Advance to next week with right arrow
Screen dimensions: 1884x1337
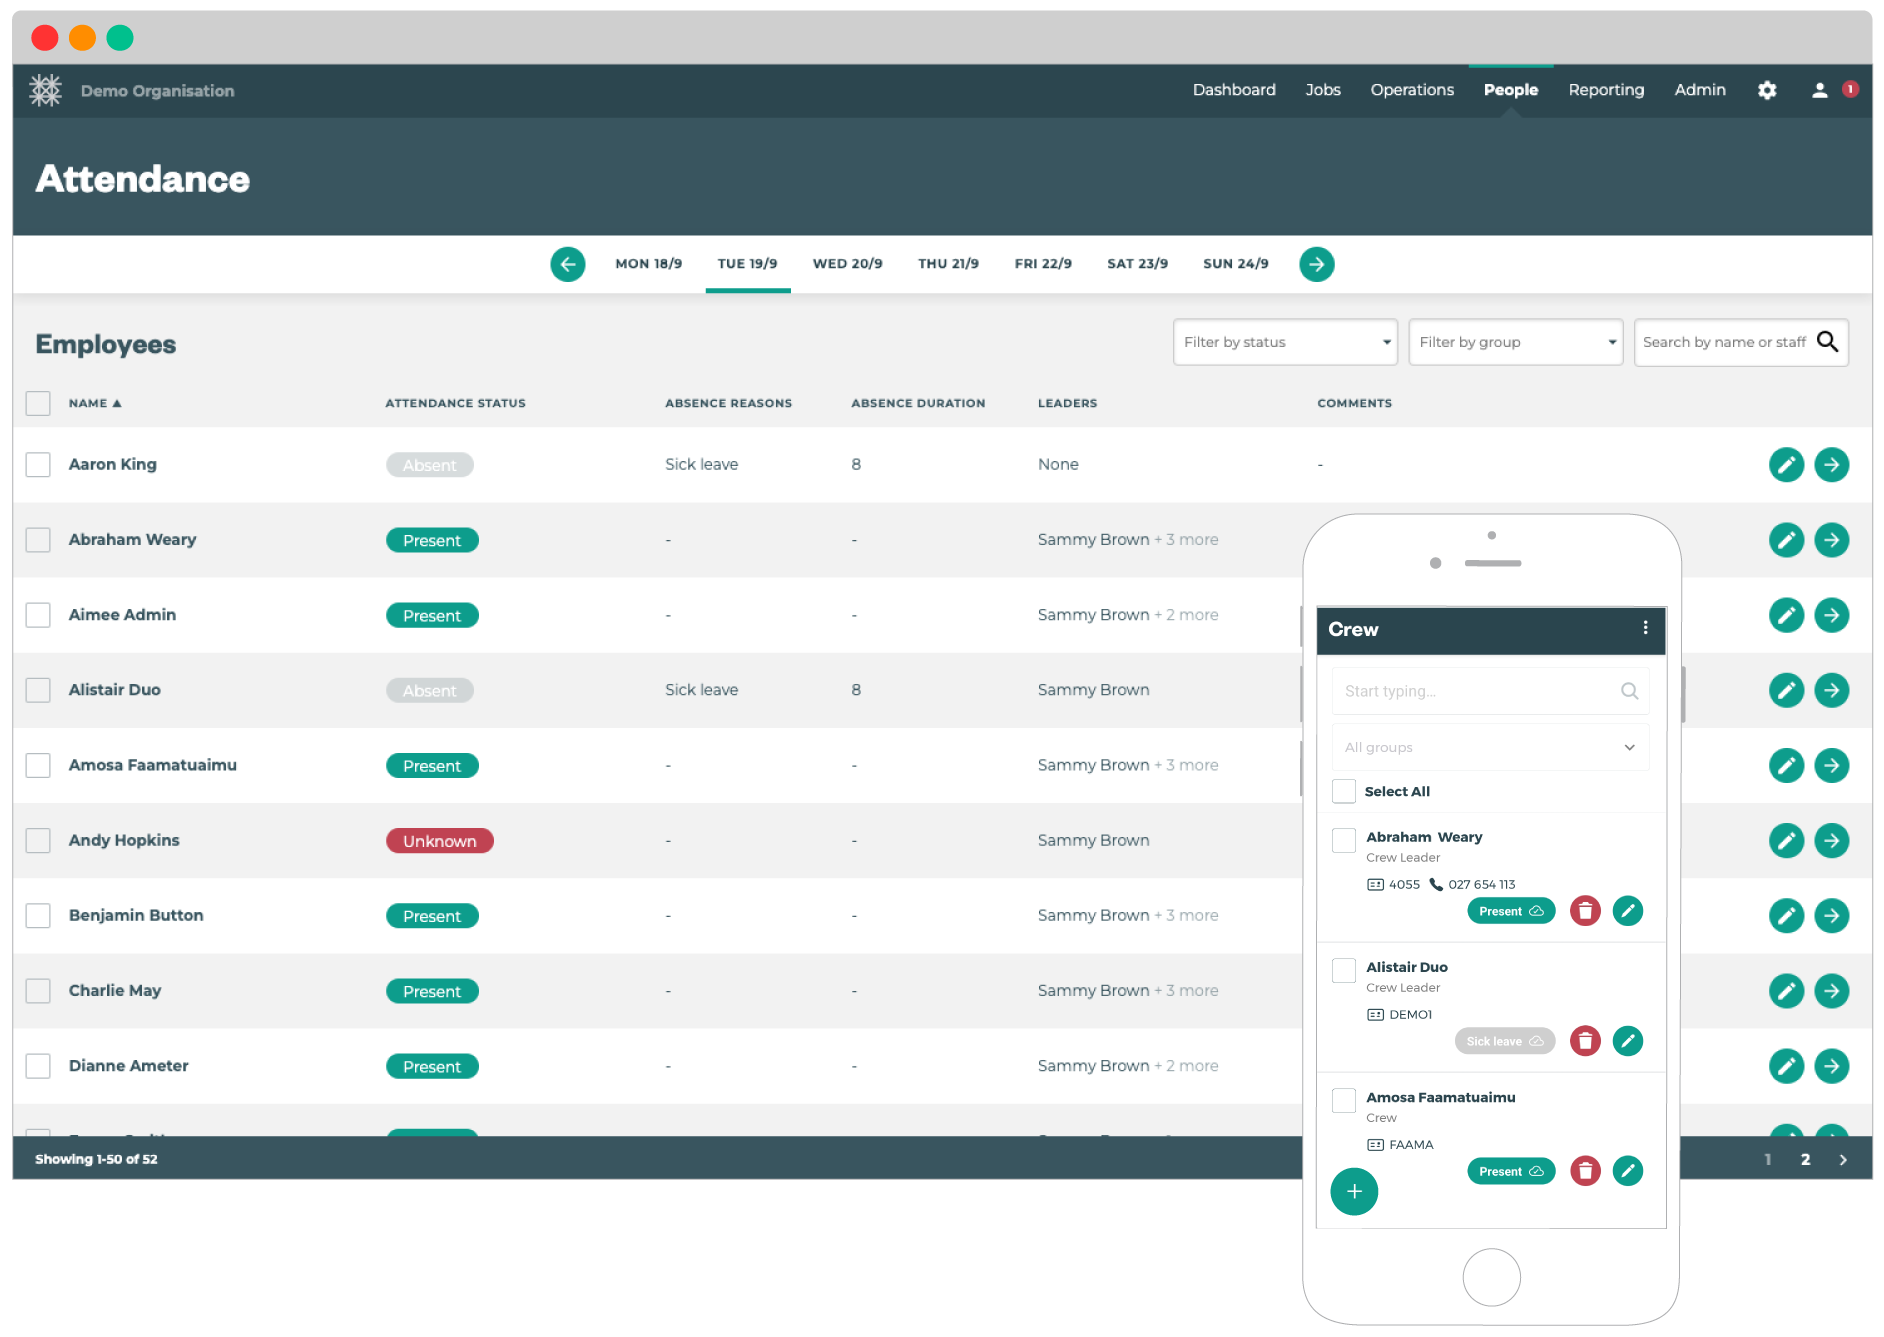(x=1316, y=264)
